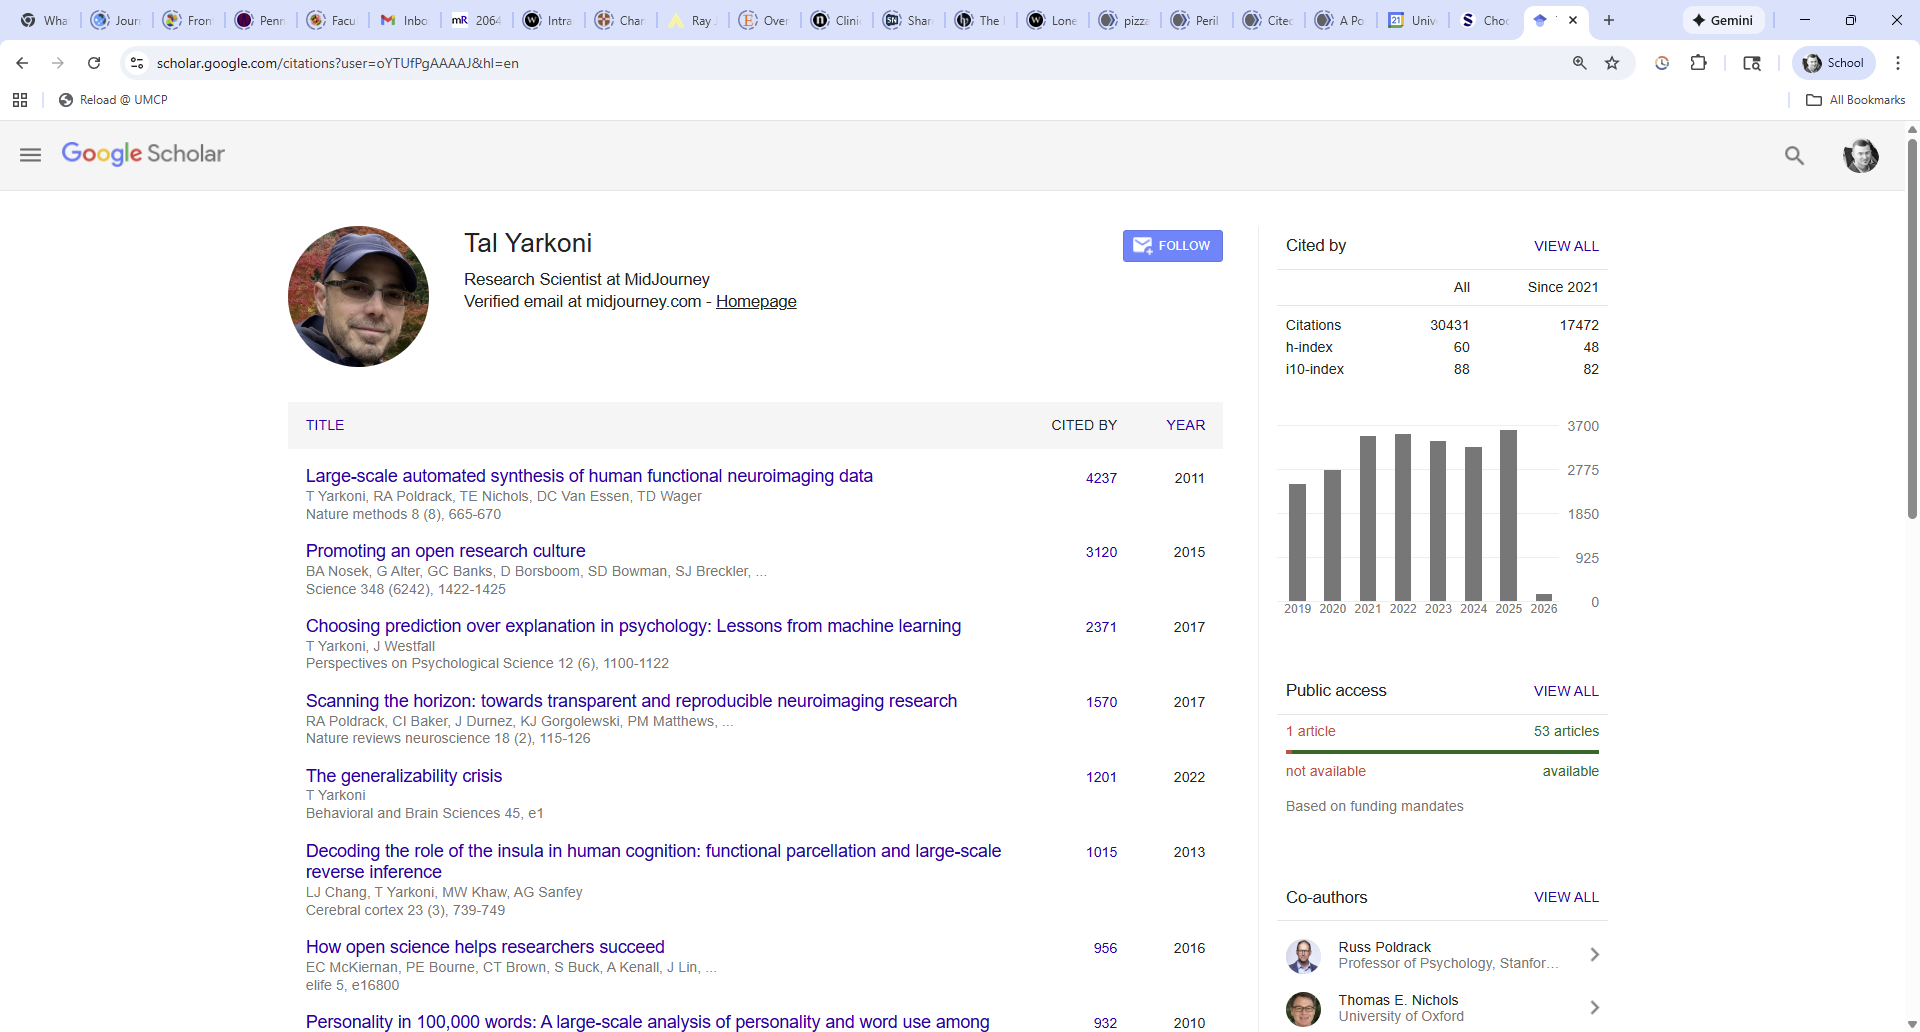Open a new browser tab with plus icon
Image resolution: width=1920 pixels, height=1032 pixels.
[x=1609, y=20]
